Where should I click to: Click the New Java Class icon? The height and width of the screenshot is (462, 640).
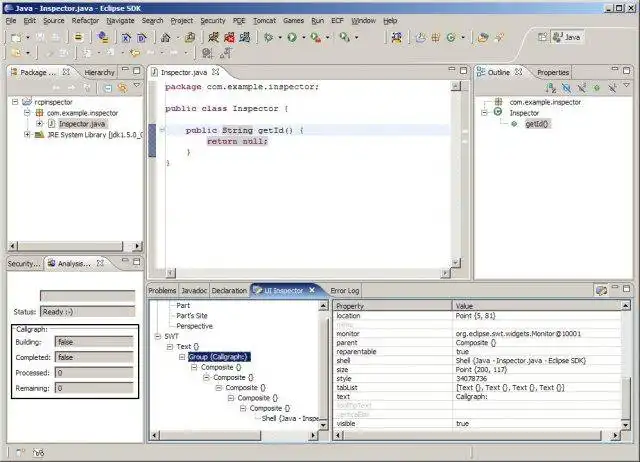tap(451, 38)
